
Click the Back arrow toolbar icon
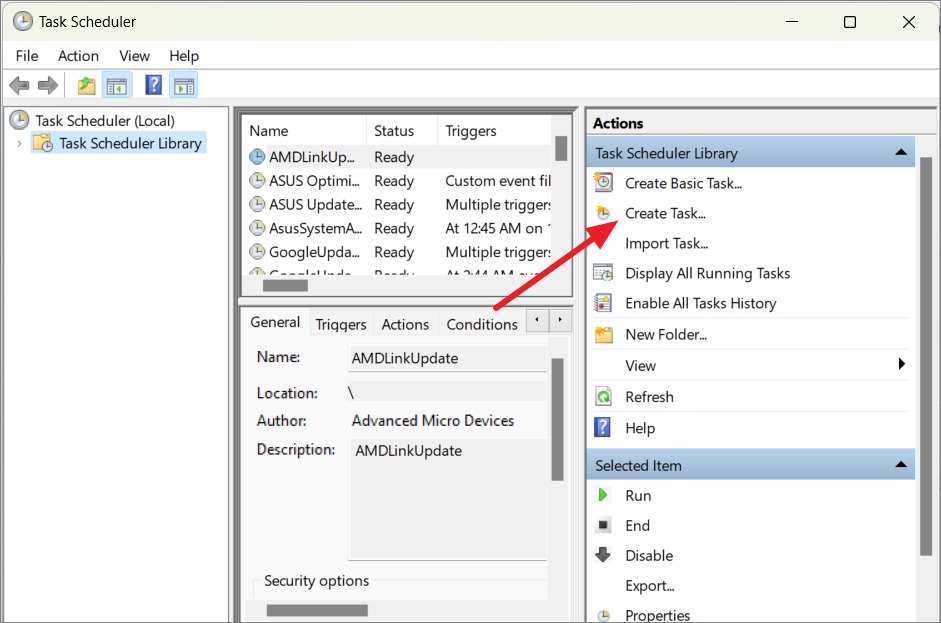click(19, 85)
